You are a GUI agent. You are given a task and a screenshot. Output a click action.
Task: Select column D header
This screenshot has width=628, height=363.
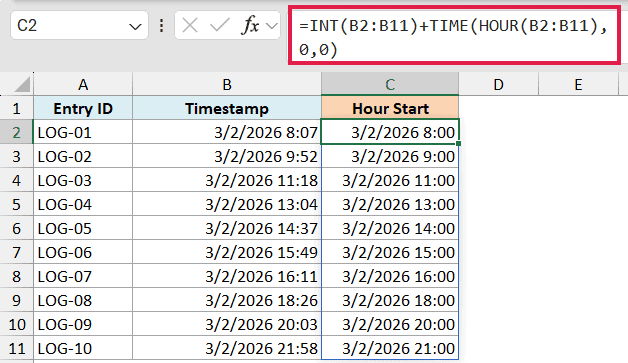click(x=498, y=85)
